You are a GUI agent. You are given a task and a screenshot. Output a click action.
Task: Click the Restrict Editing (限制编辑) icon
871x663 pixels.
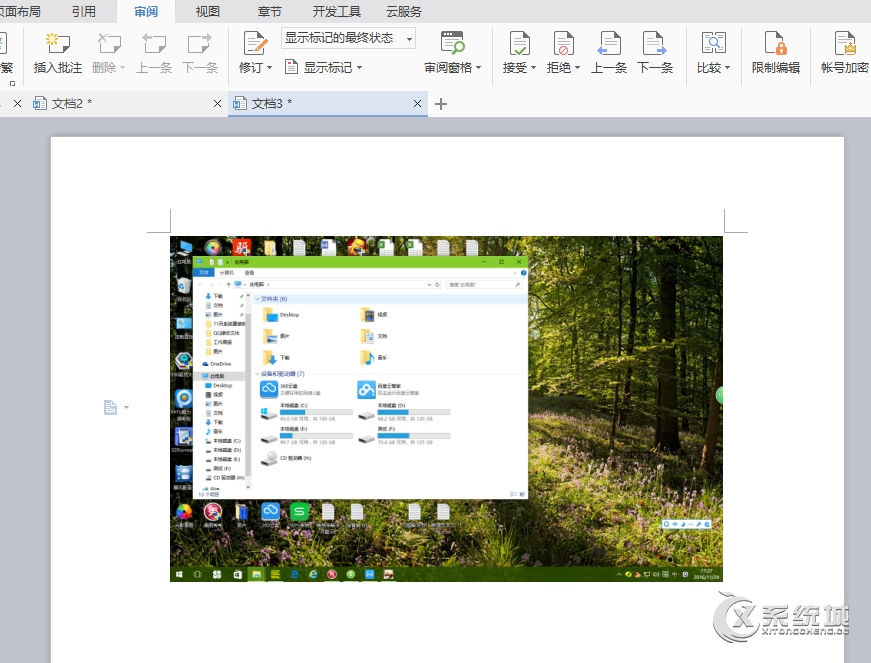[775, 43]
